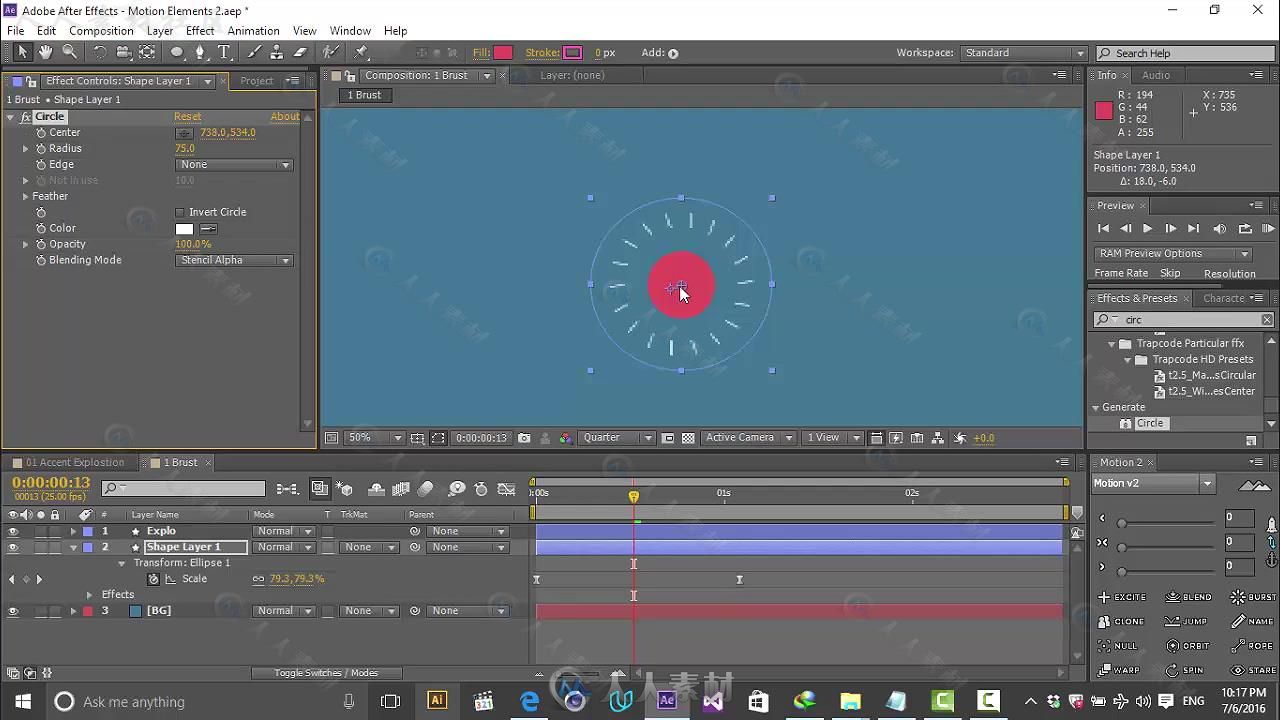The width and height of the screenshot is (1280, 720).
Task: Enable motion blur timeline switch
Action: [426, 489]
